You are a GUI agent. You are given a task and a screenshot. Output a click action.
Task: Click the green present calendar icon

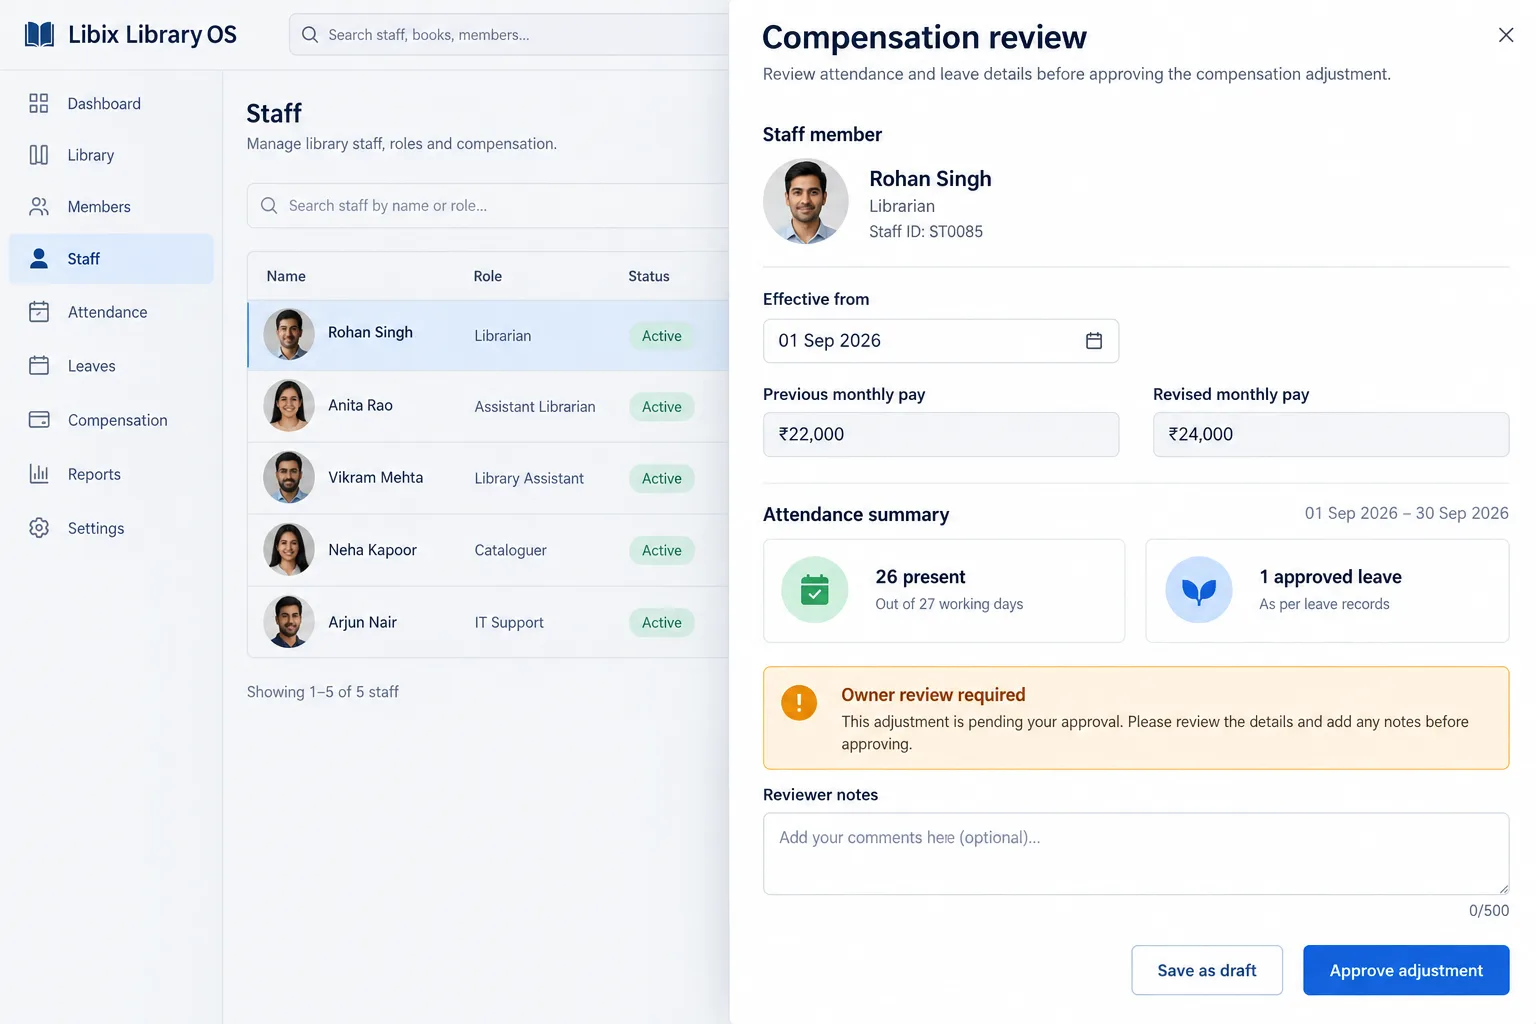(x=815, y=590)
